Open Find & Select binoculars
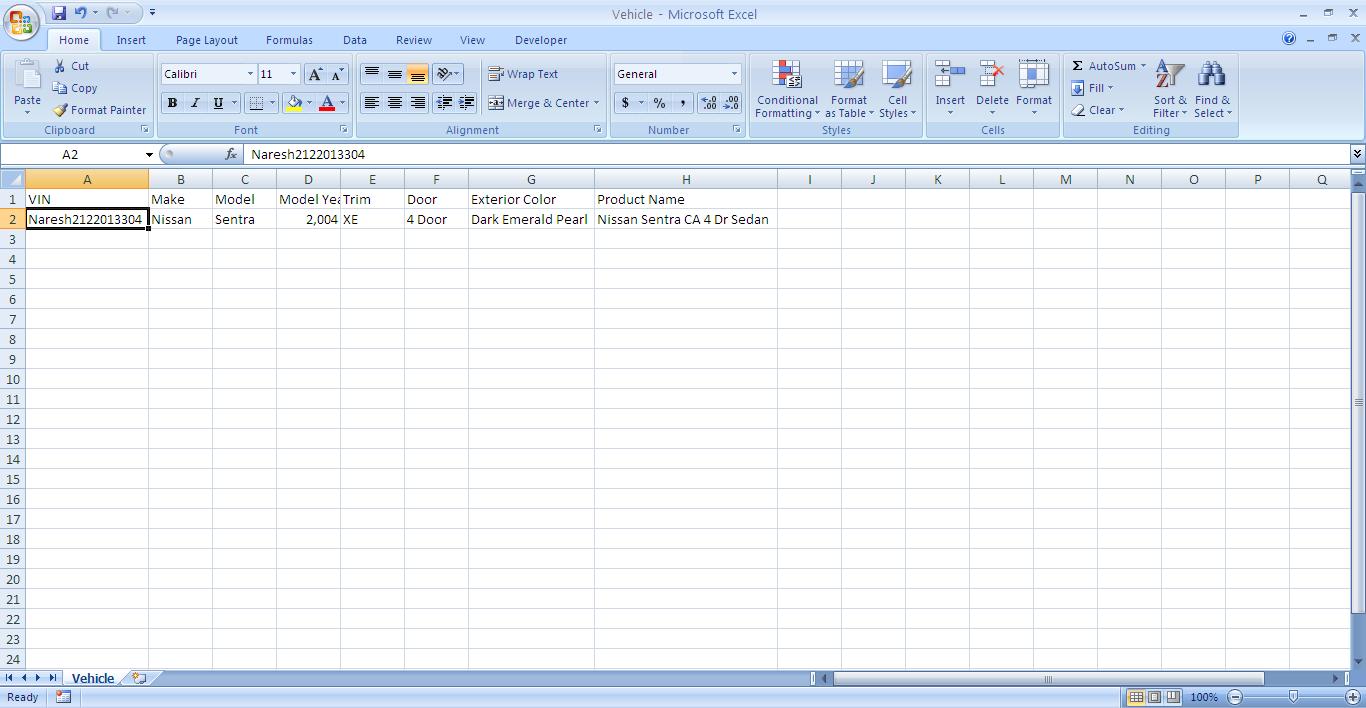Image resolution: width=1366 pixels, height=708 pixels. (x=1212, y=89)
